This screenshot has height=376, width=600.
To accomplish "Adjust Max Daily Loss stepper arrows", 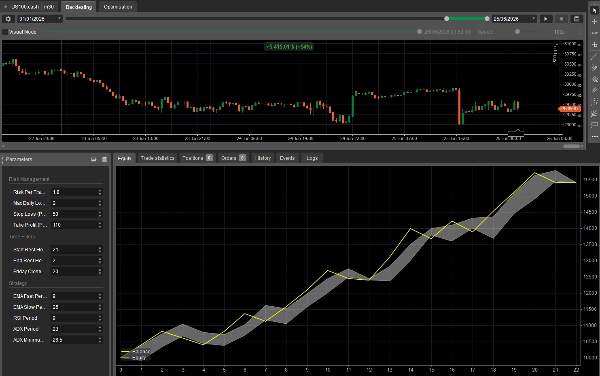I will click(x=100, y=203).
